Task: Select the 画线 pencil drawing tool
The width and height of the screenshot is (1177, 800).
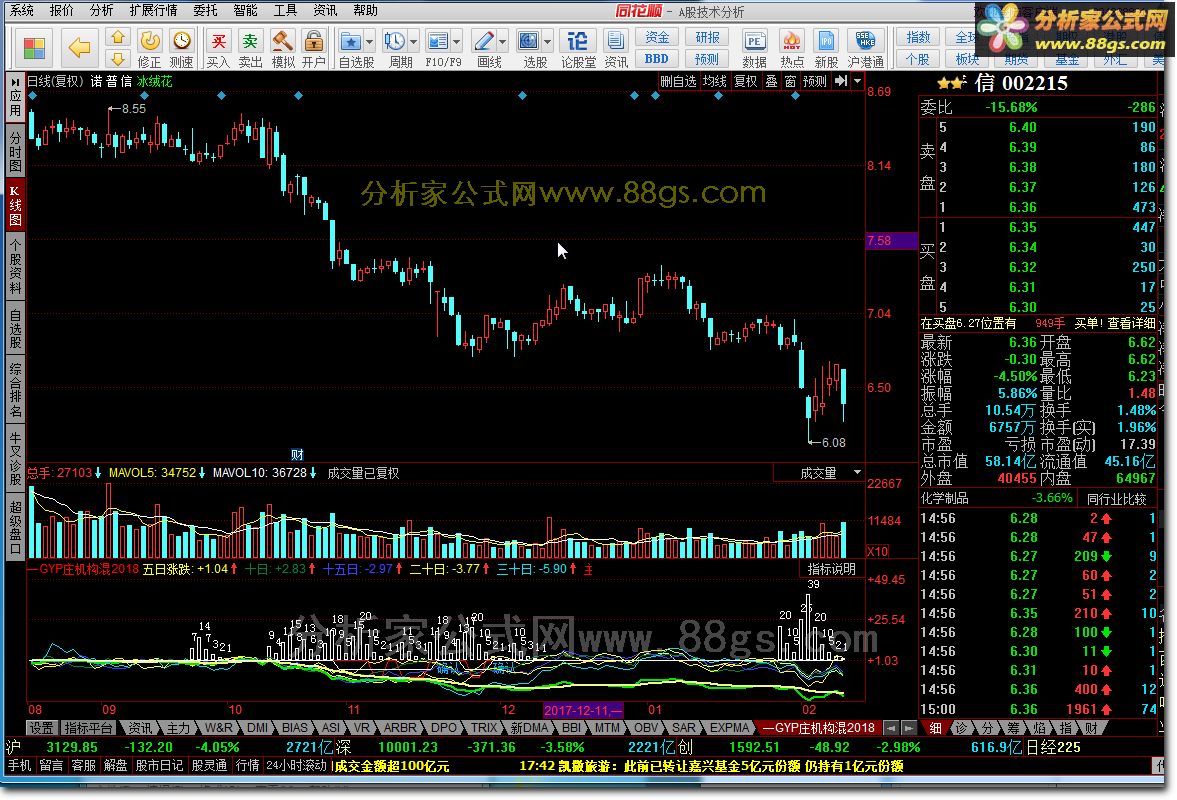Action: pos(484,41)
